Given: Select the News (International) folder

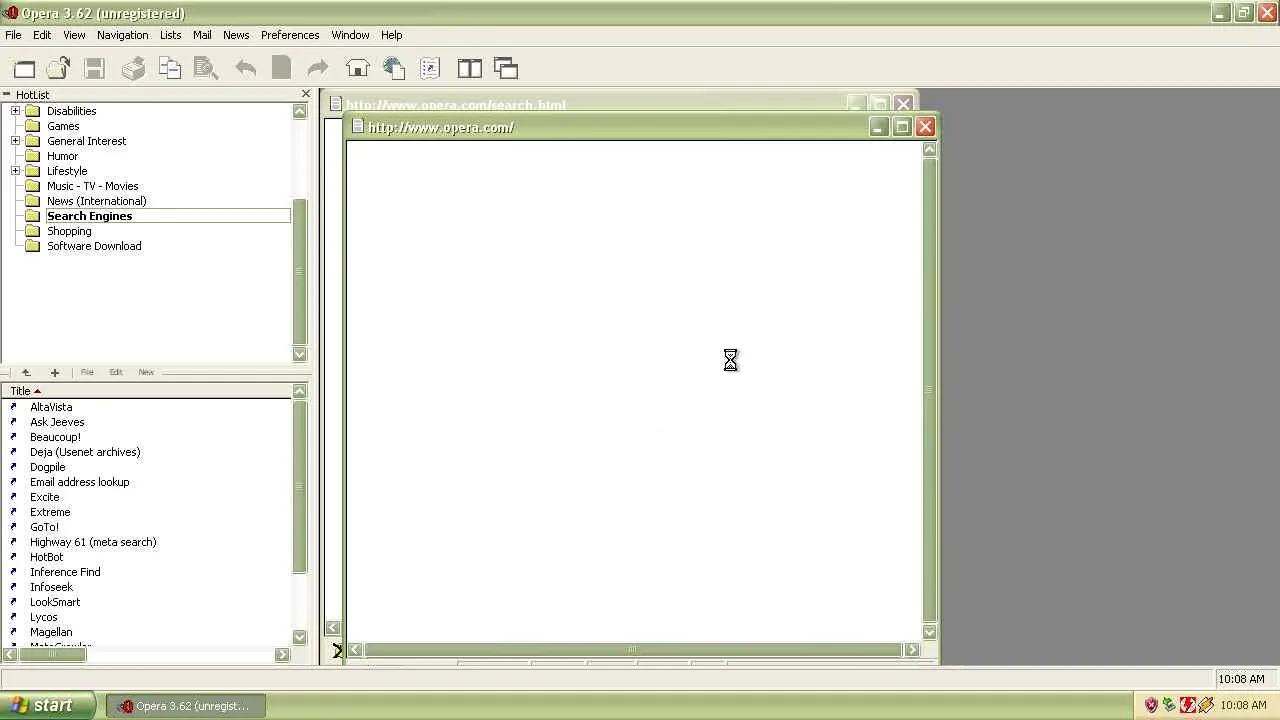Looking at the screenshot, I should [x=96, y=201].
